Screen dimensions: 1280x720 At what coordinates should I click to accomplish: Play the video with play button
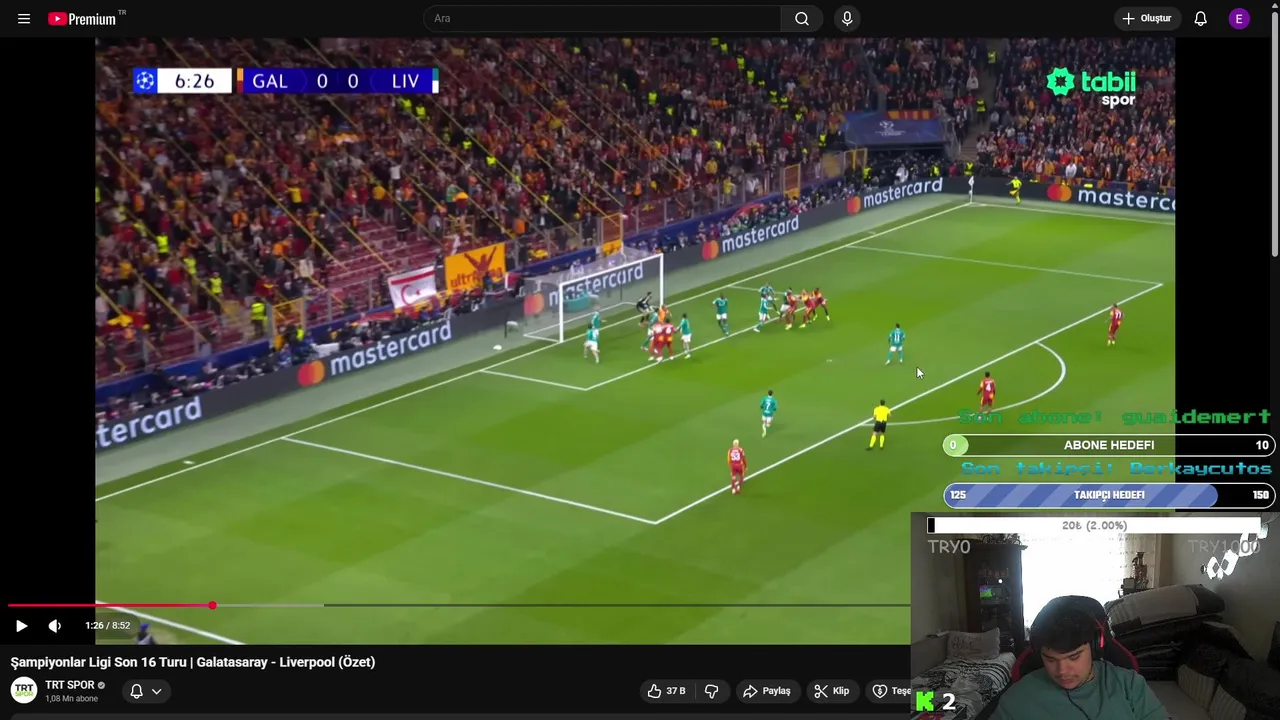click(x=21, y=626)
